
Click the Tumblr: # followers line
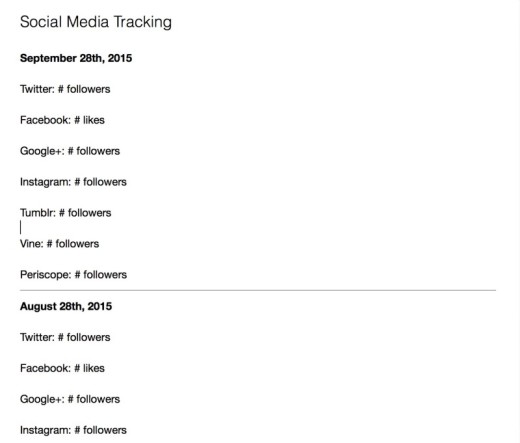click(x=66, y=213)
